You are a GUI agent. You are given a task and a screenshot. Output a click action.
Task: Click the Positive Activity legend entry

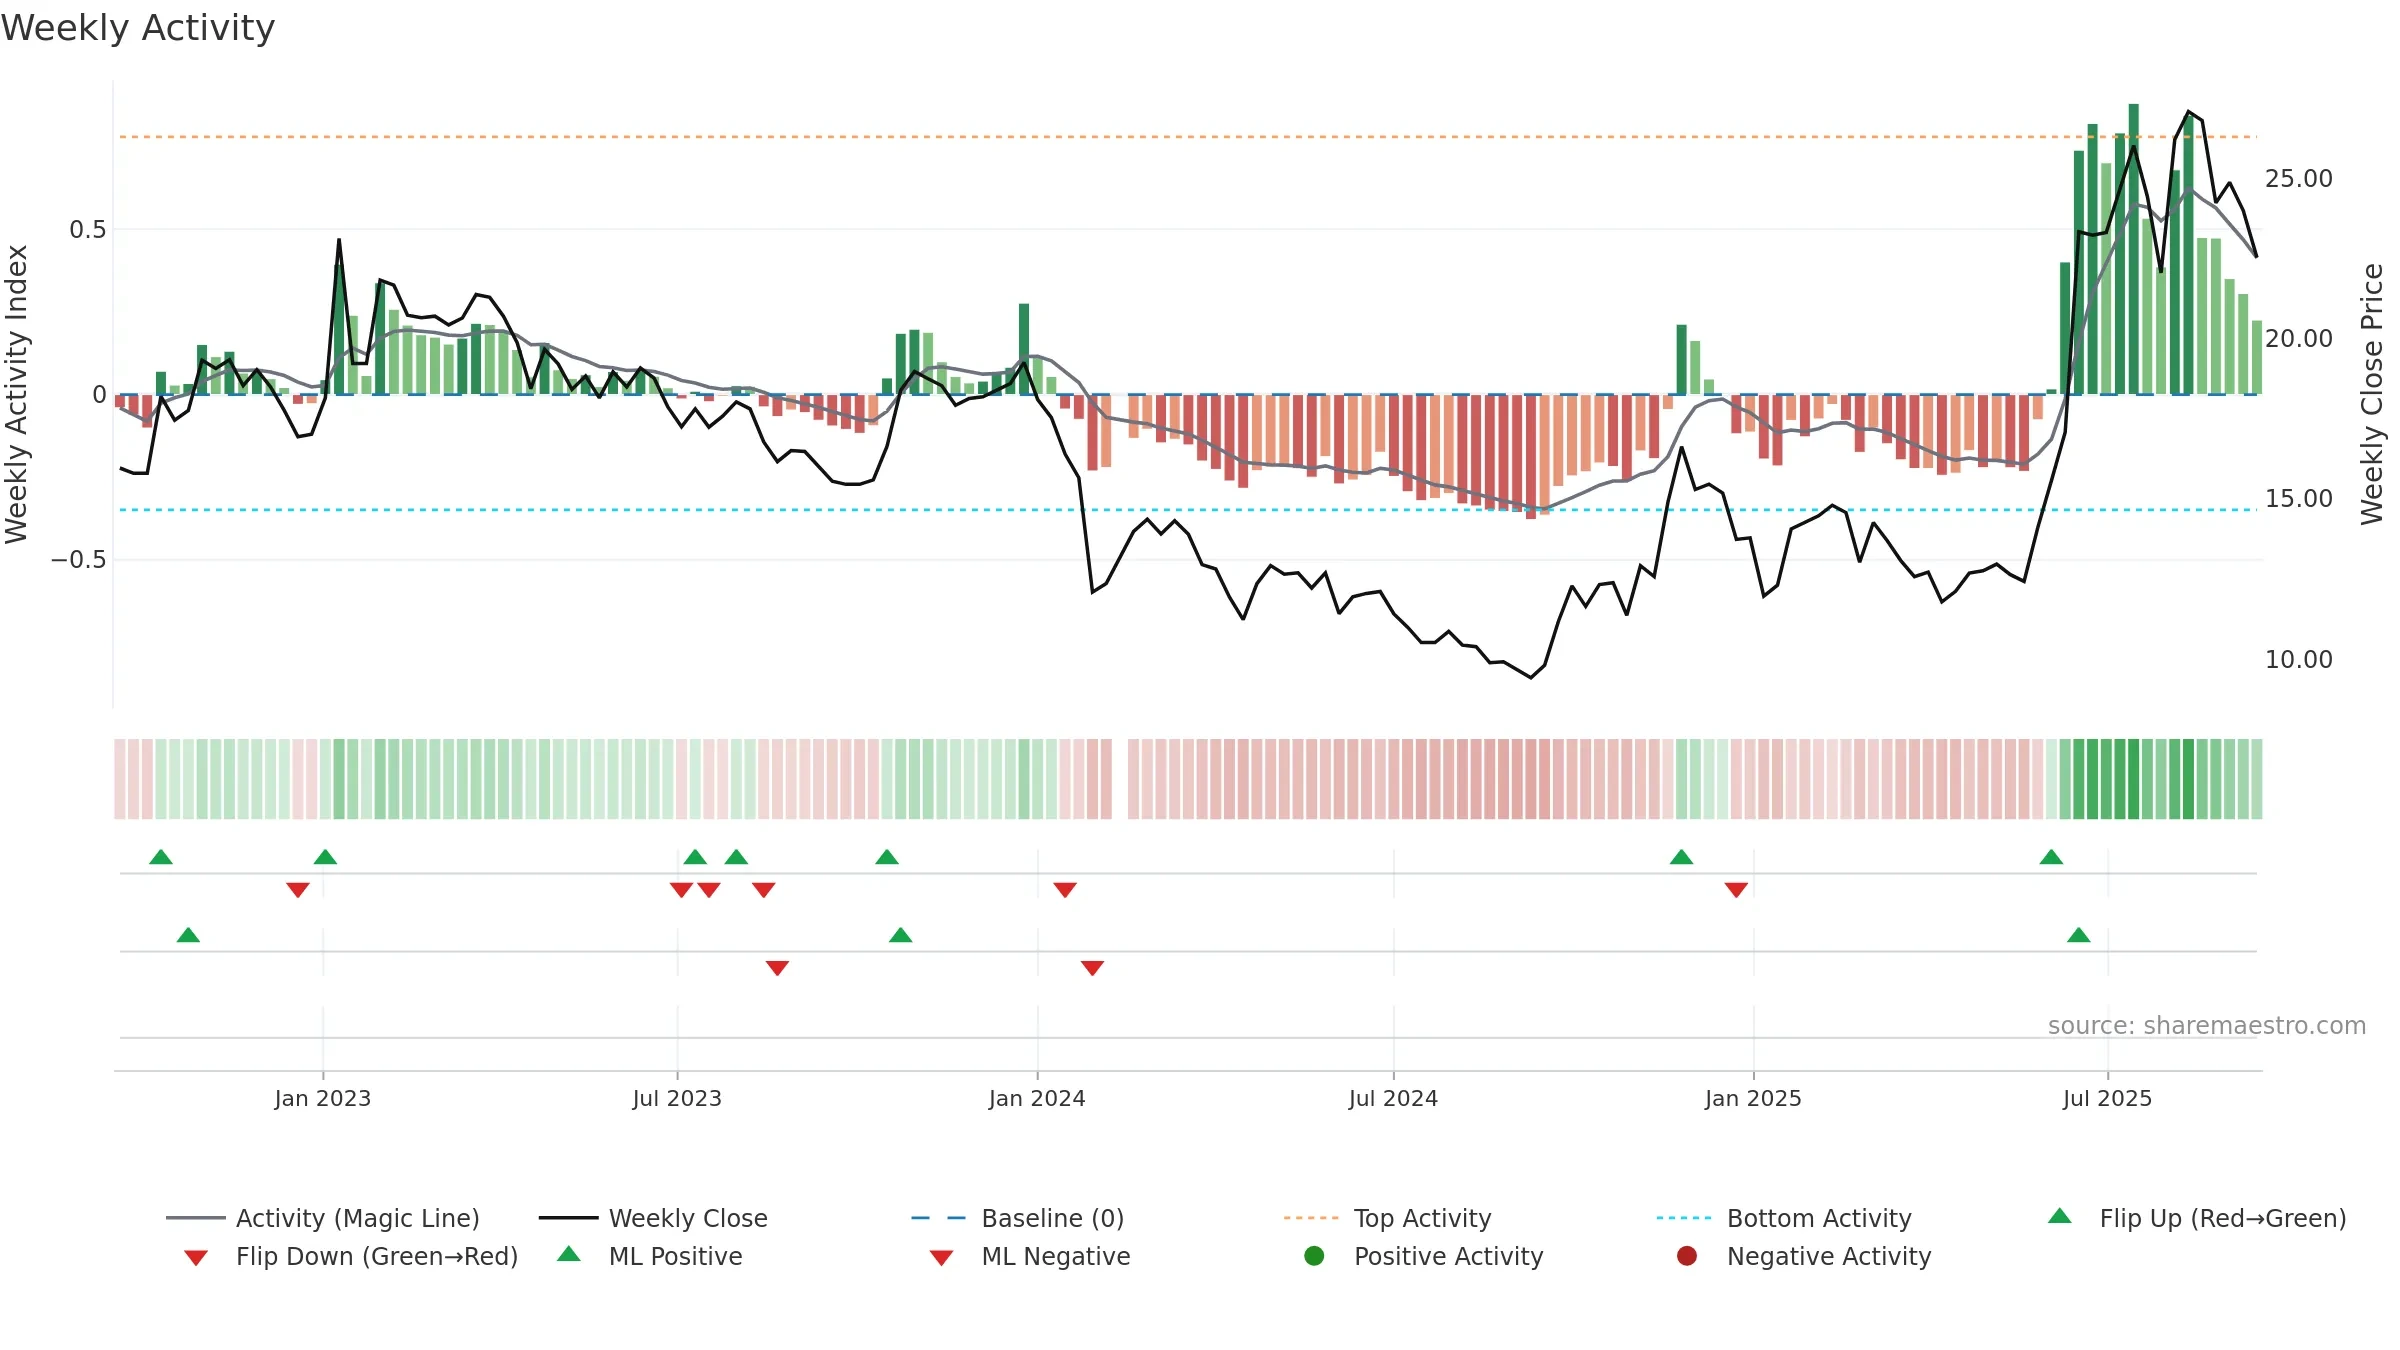click(1424, 1256)
